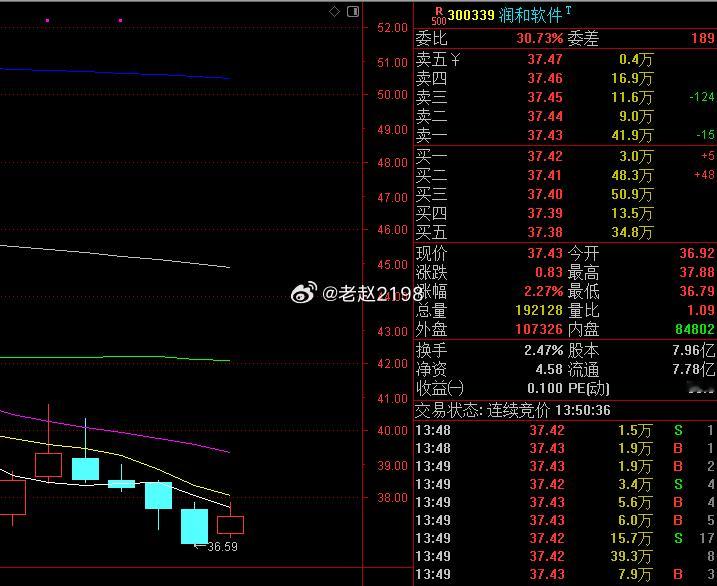The image size is (717, 586).
Task: Click the last red hollow candlestick
Action: pos(230,525)
